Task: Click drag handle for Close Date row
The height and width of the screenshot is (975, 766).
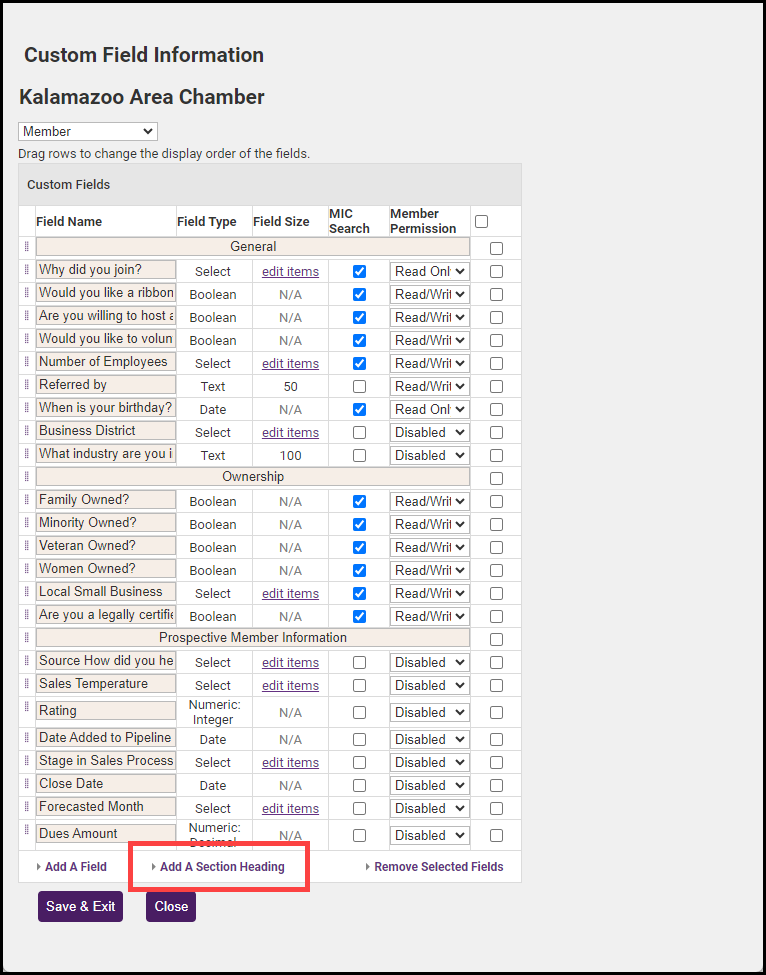Action: [27, 784]
